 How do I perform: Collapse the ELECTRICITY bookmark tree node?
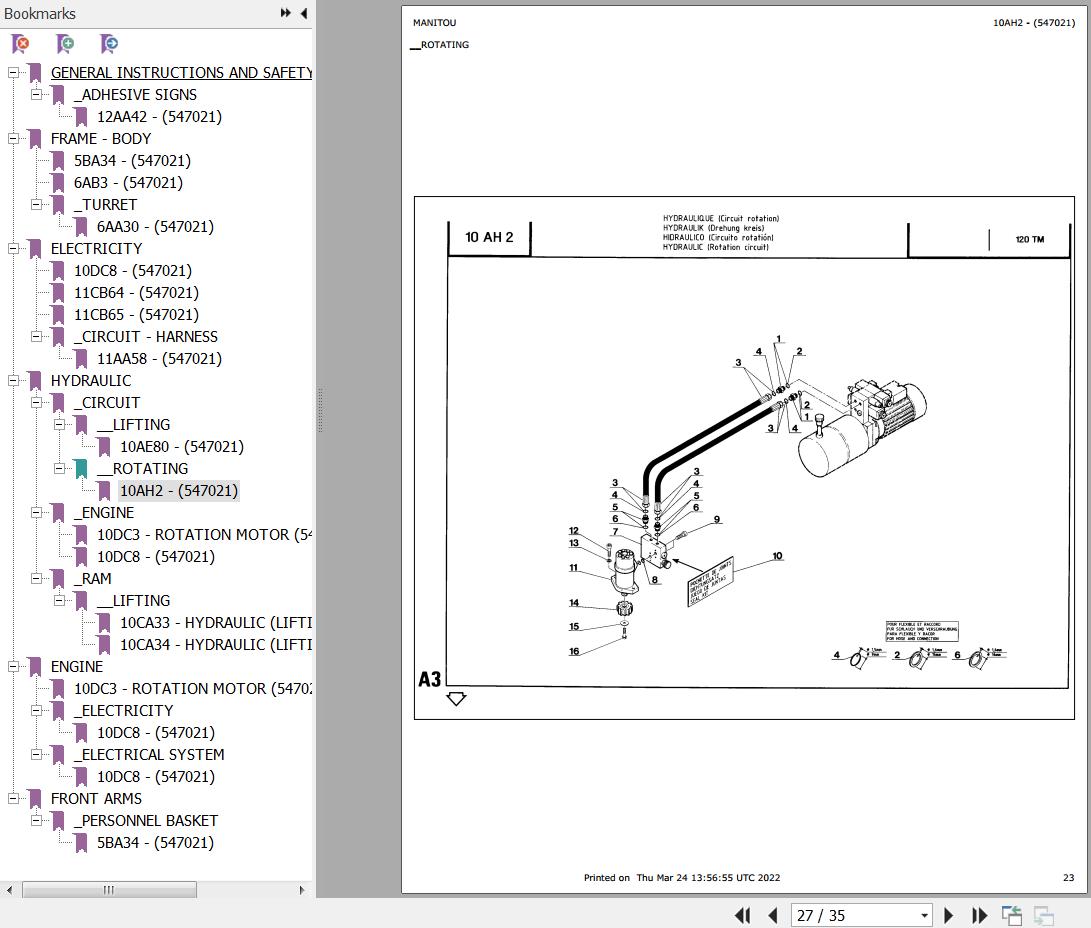pyautogui.click(x=14, y=248)
